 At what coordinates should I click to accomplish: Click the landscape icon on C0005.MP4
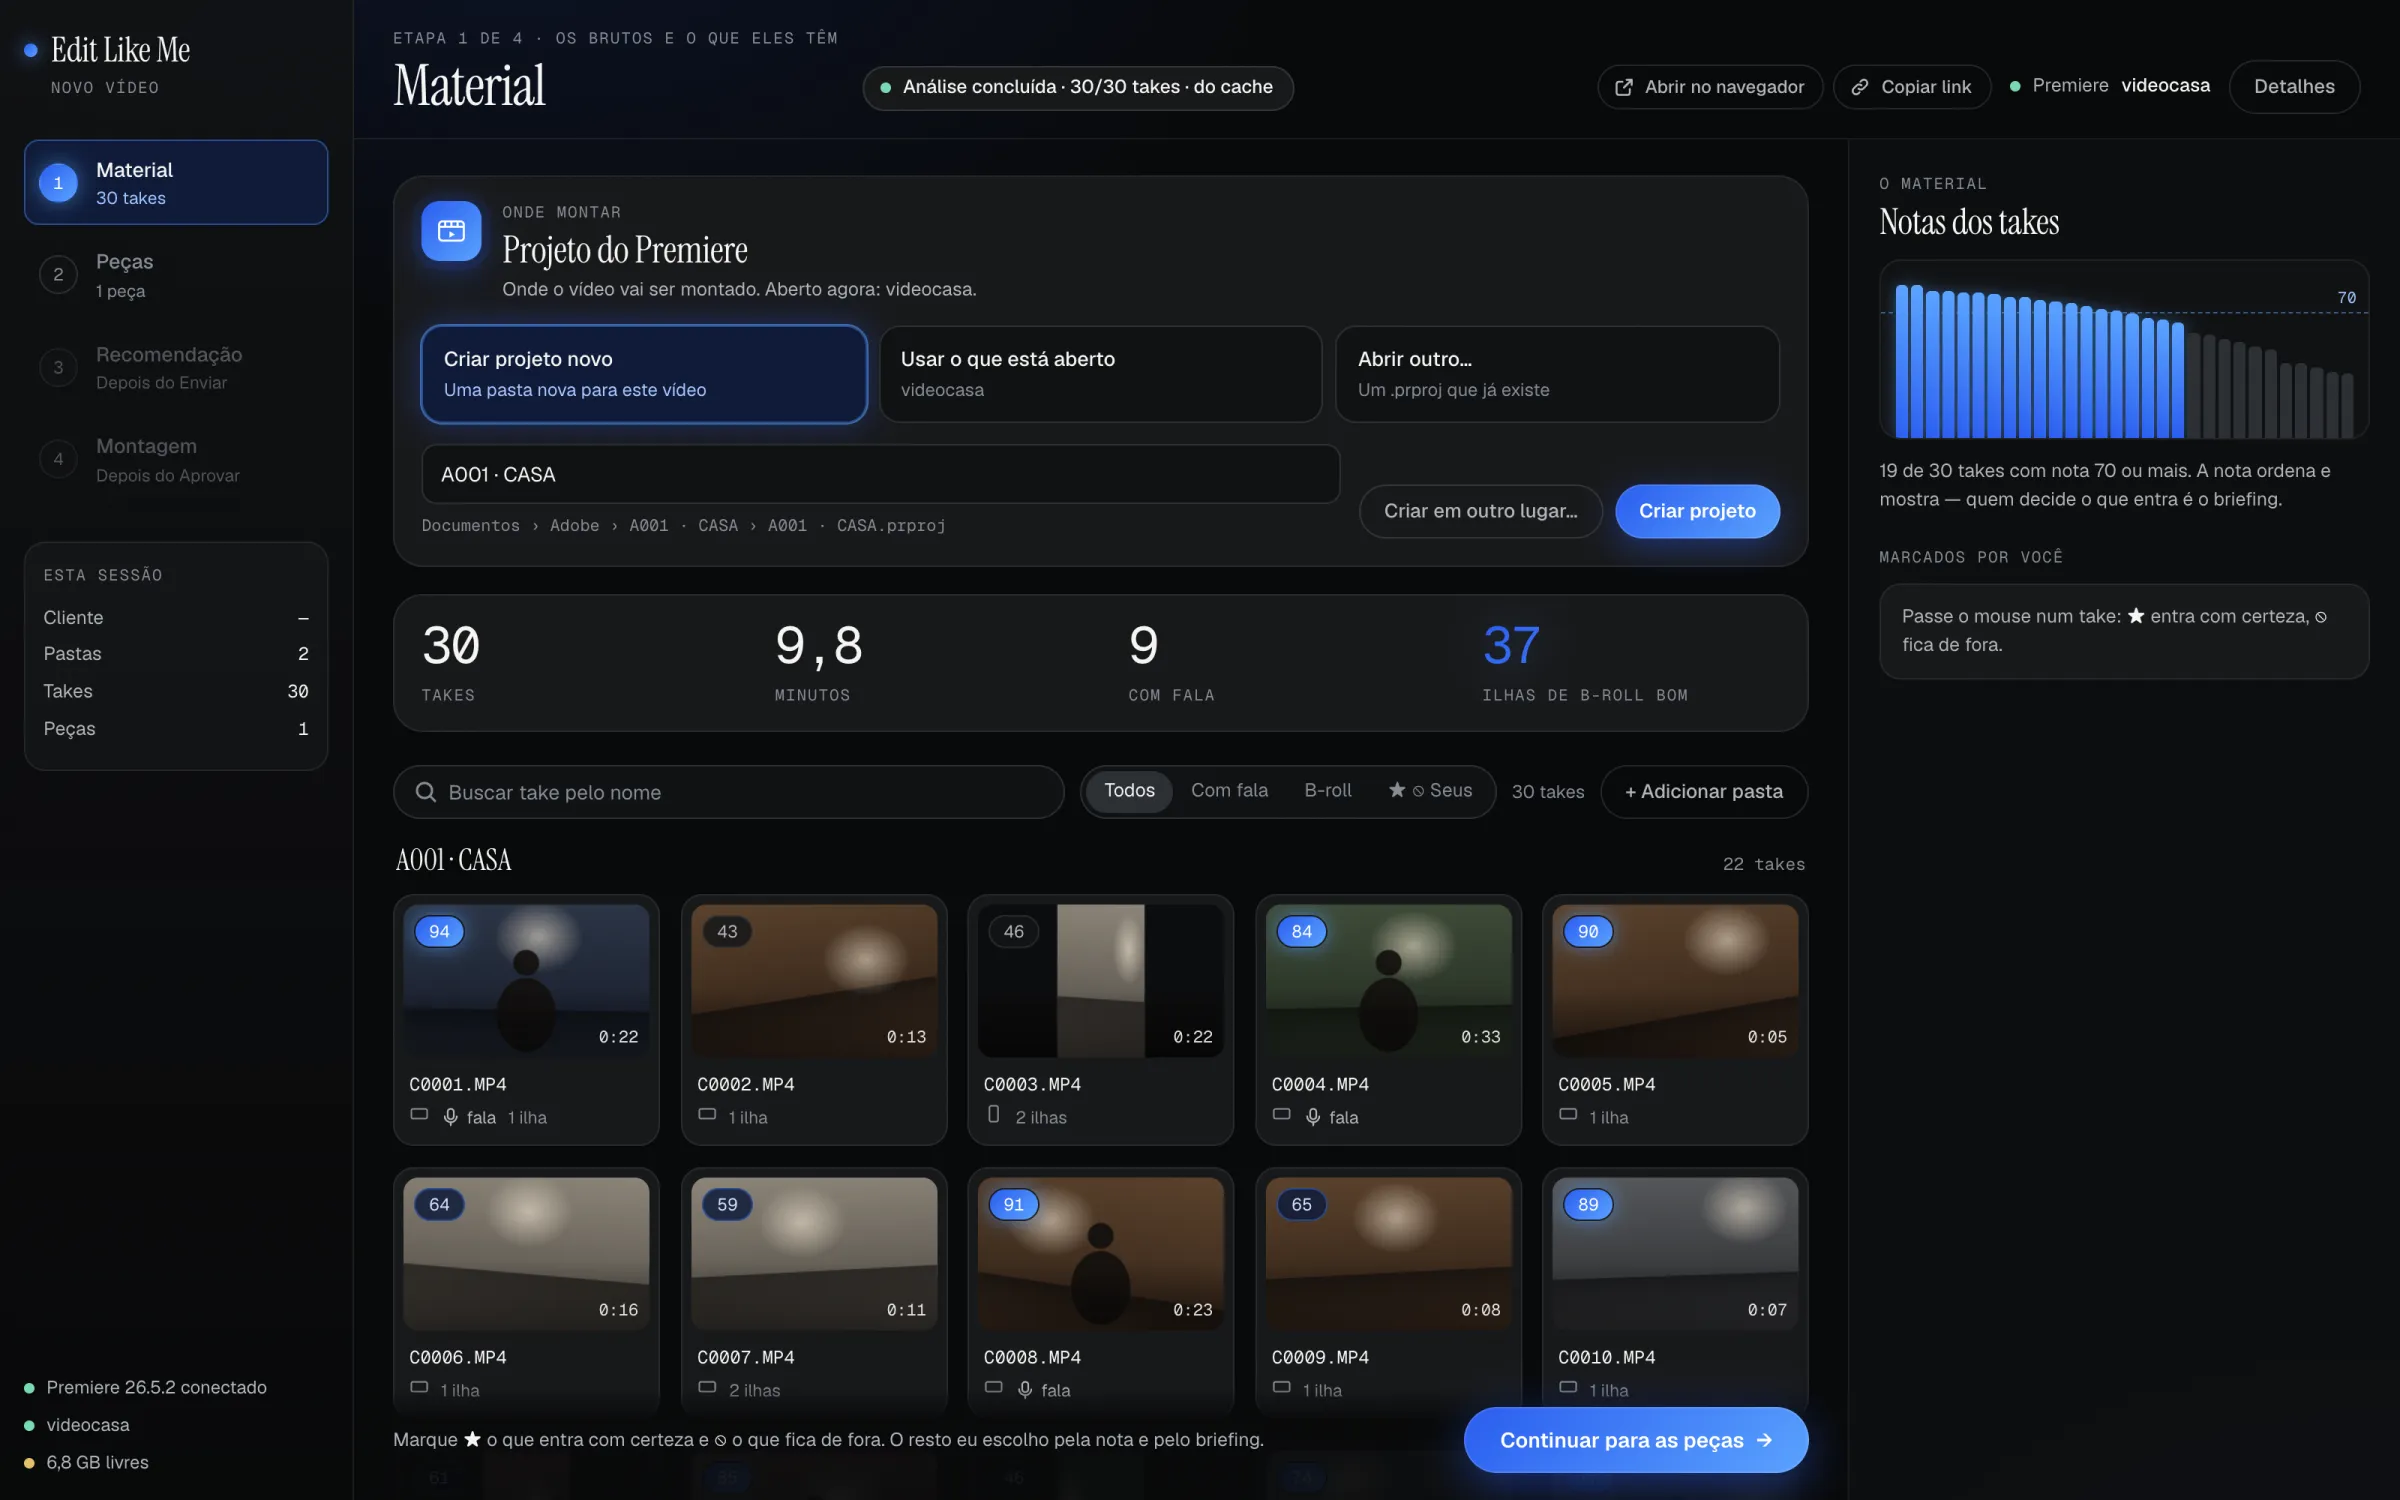click(x=1568, y=1114)
